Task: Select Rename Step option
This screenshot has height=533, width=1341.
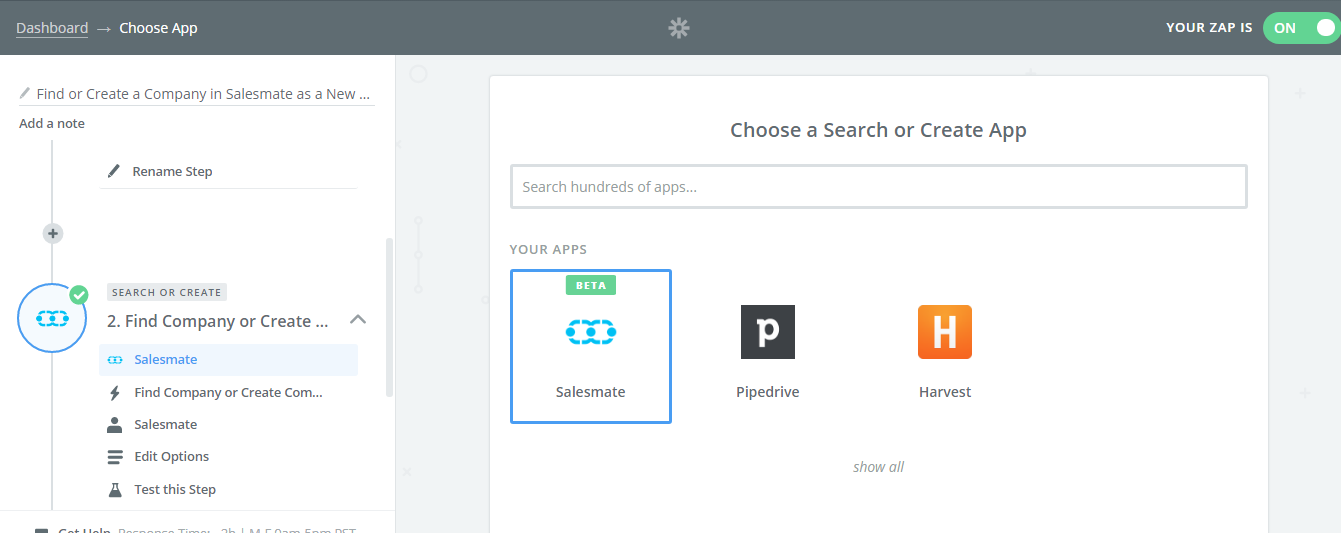Action: click(x=172, y=171)
